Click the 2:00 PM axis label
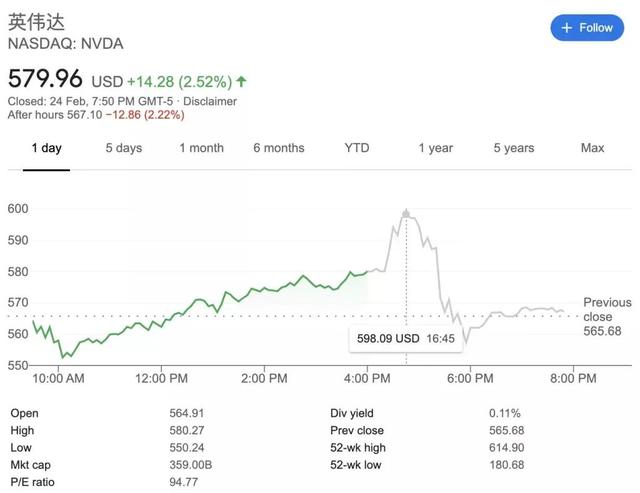This screenshot has width=640, height=493. point(264,378)
